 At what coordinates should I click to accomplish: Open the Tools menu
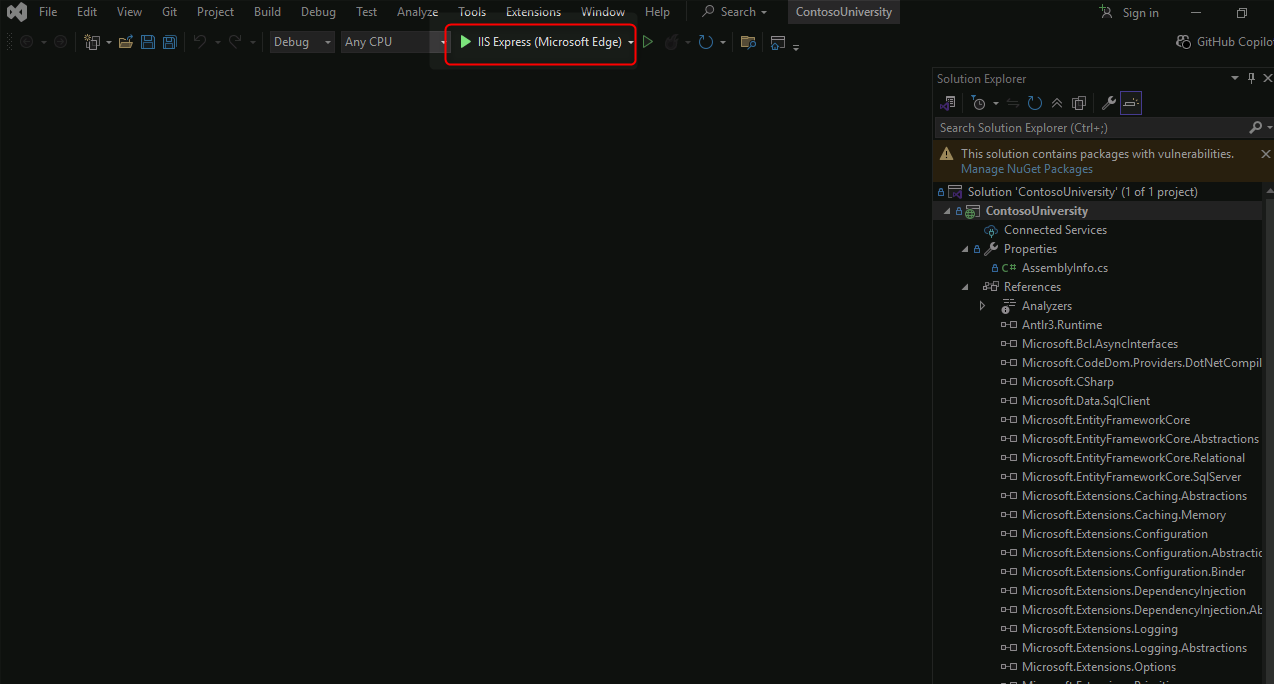coord(472,12)
